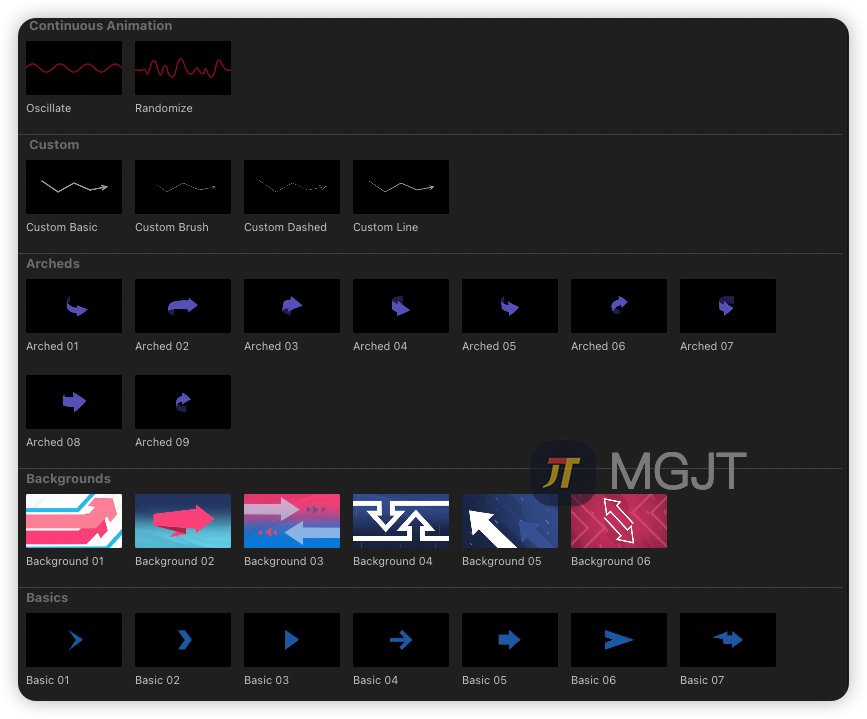Screen dimensions: 867x719
Task: Click the "Arched 05" label text
Action: 489,346
